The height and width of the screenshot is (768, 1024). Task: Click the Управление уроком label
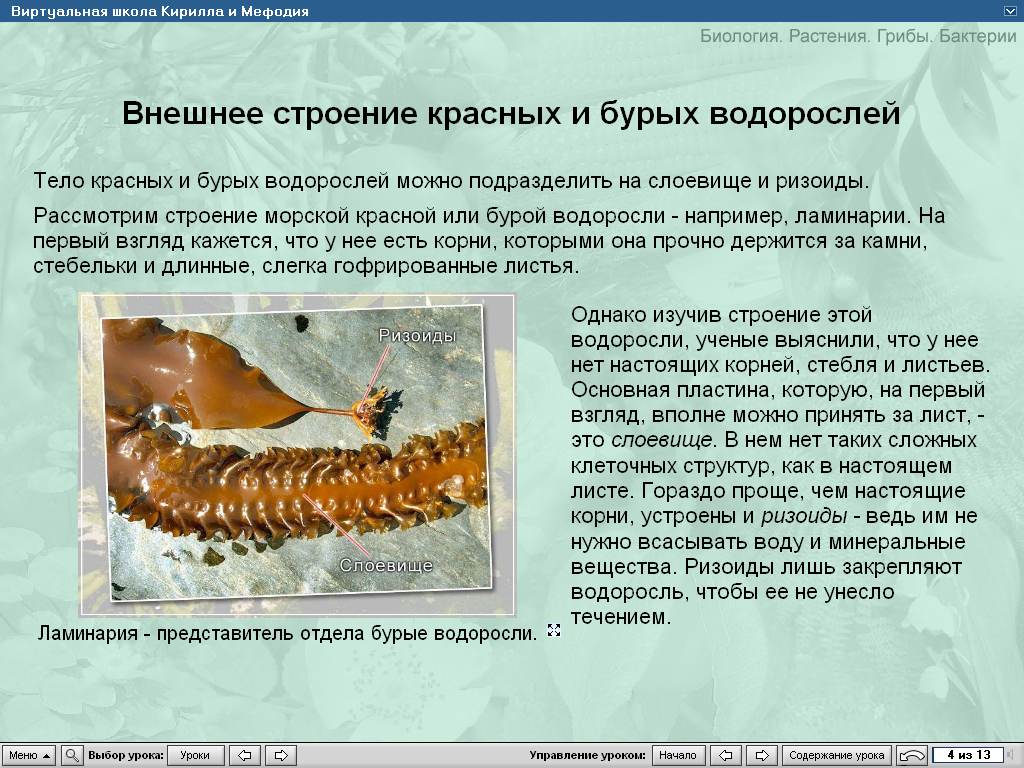pyautogui.click(x=587, y=755)
